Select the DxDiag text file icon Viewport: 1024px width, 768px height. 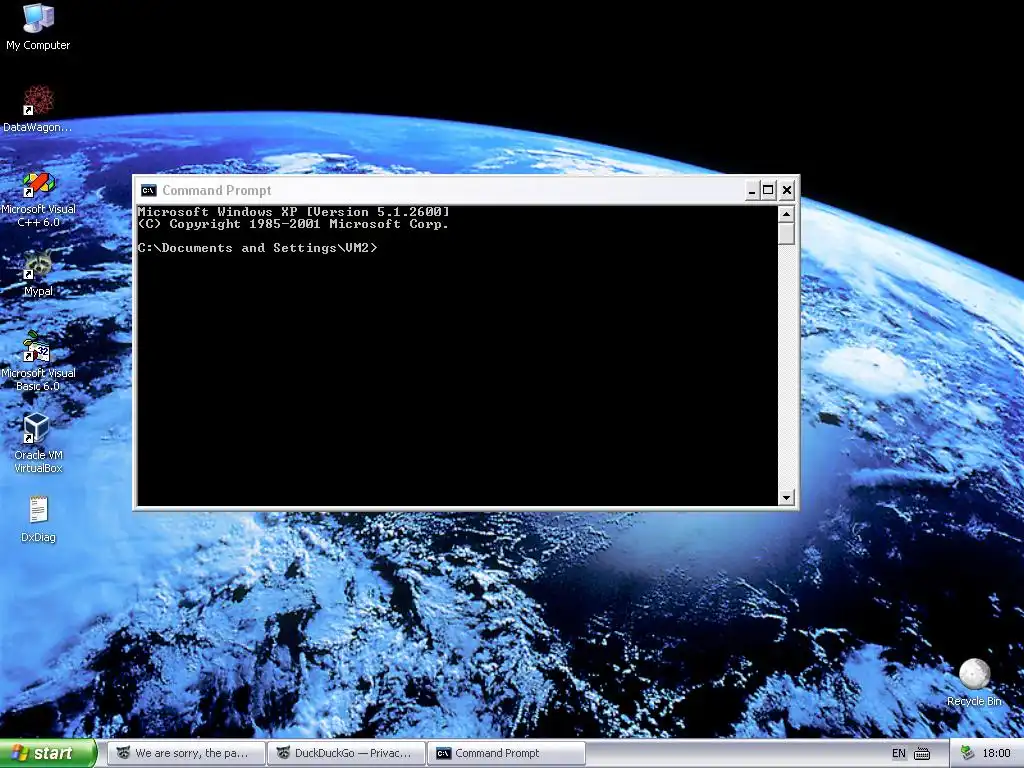tap(38, 519)
